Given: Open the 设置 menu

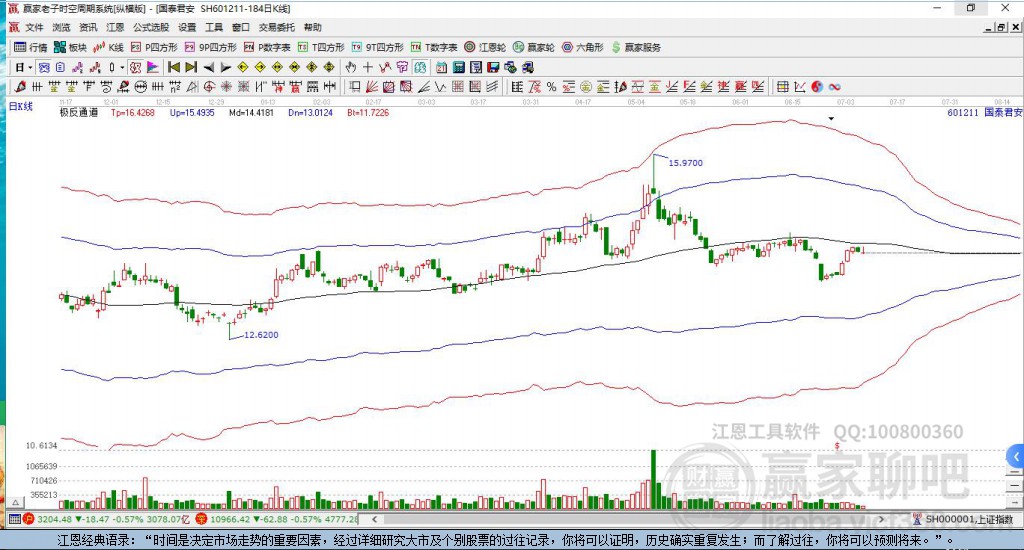Looking at the screenshot, I should 187,27.
